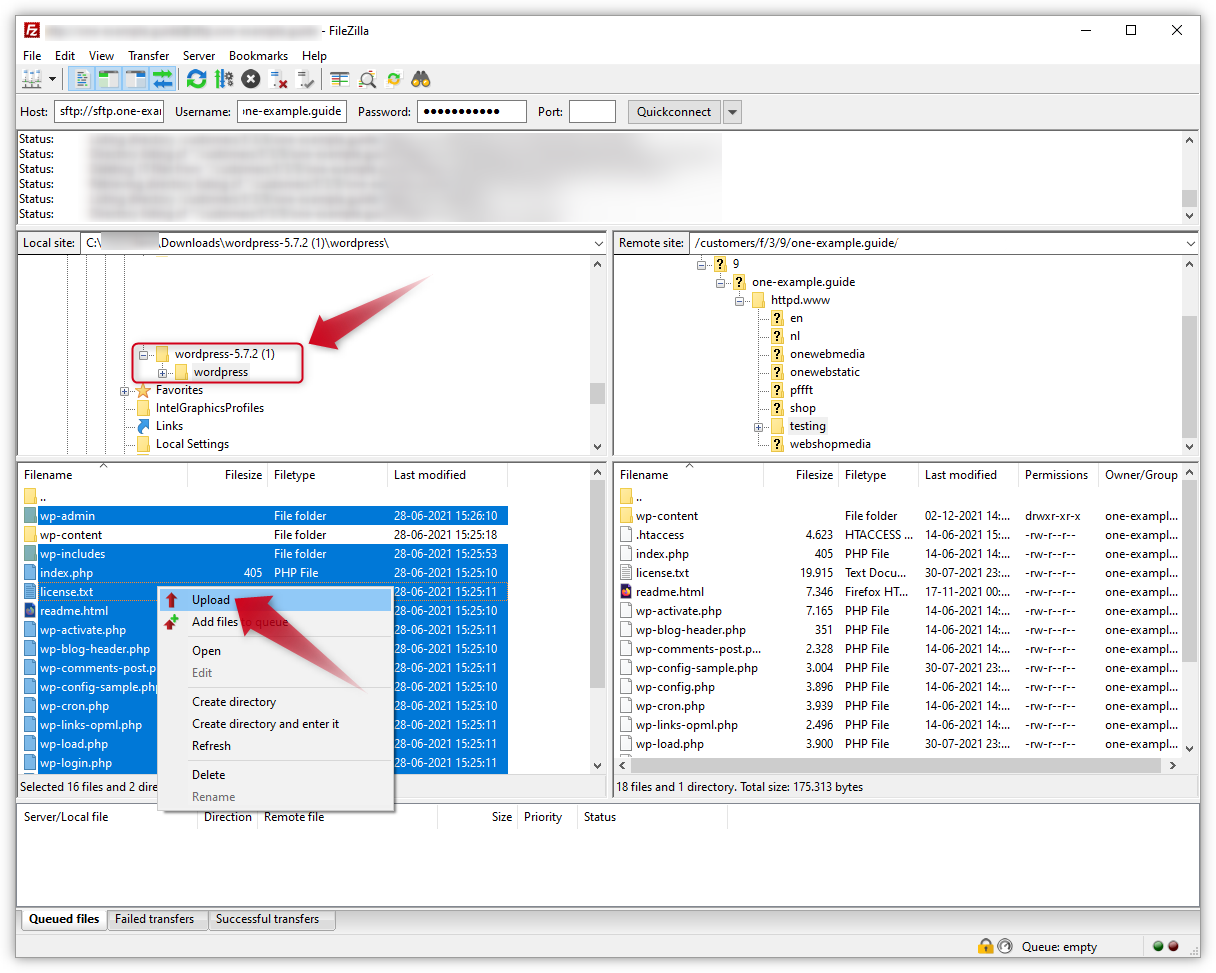Cancel the current operation
Viewport: 1216px width, 973px height.
pos(250,79)
